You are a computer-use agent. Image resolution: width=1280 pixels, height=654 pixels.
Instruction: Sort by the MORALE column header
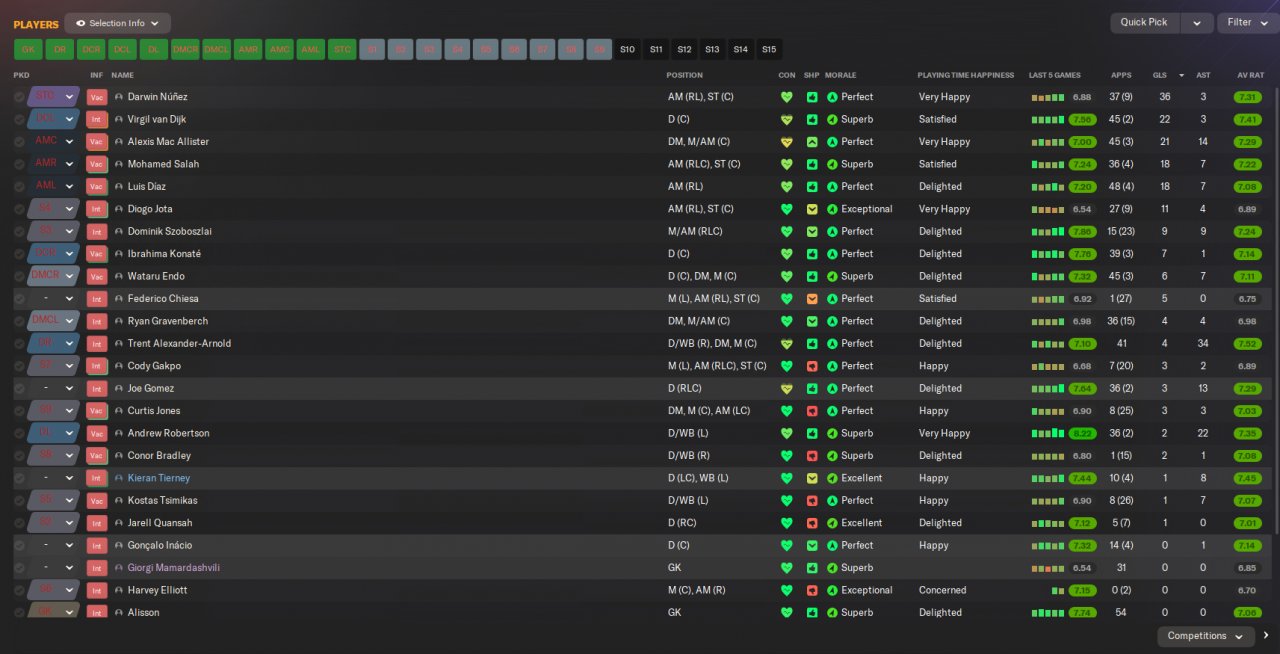[x=841, y=75]
